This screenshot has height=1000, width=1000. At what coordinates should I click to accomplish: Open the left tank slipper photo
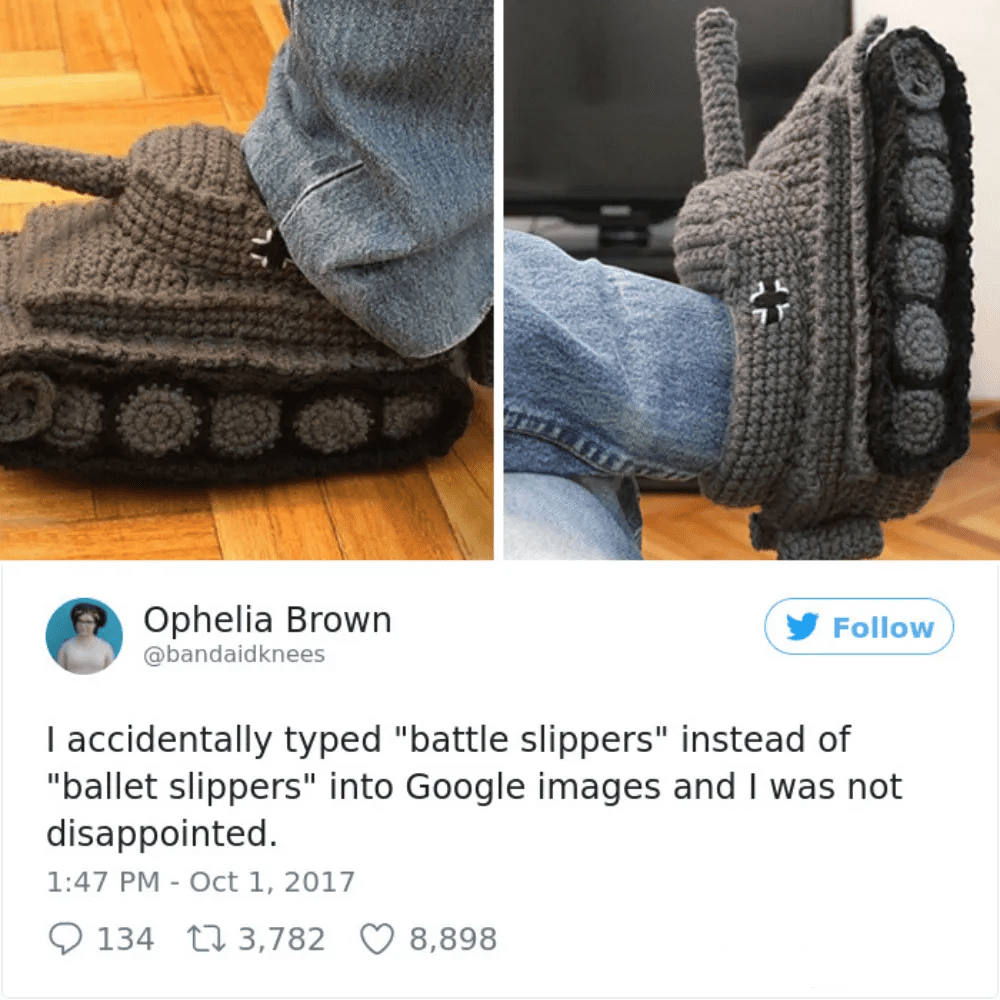246,280
